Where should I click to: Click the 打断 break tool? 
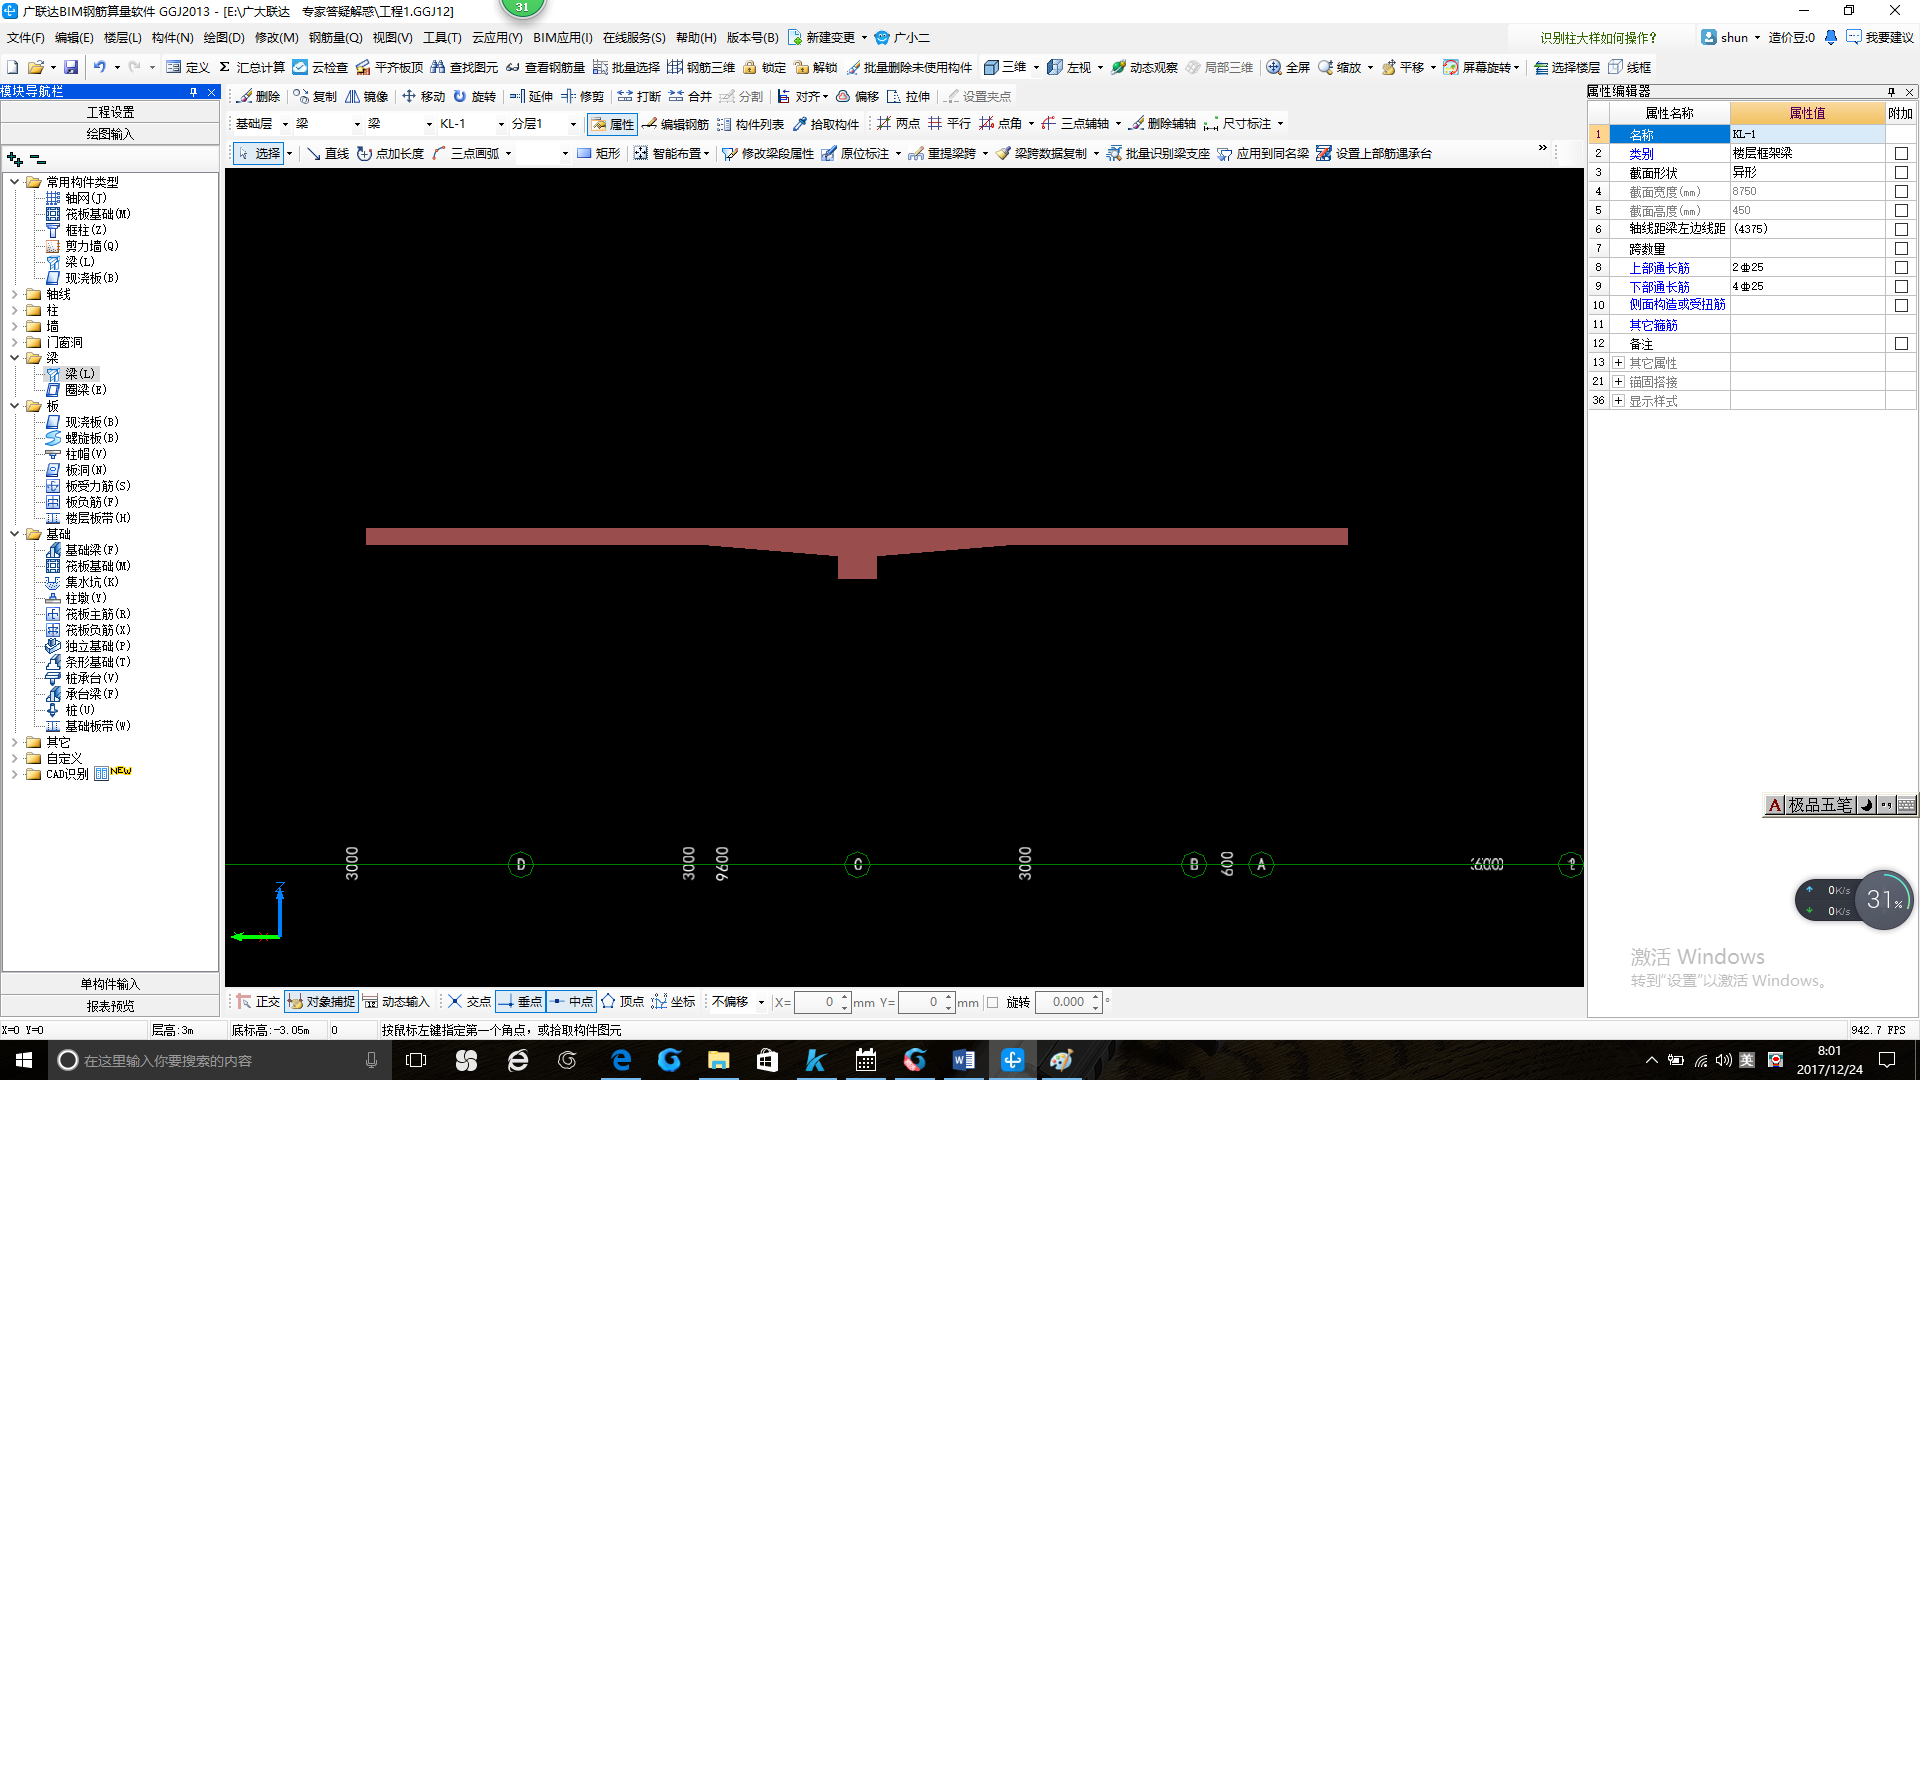click(x=639, y=96)
